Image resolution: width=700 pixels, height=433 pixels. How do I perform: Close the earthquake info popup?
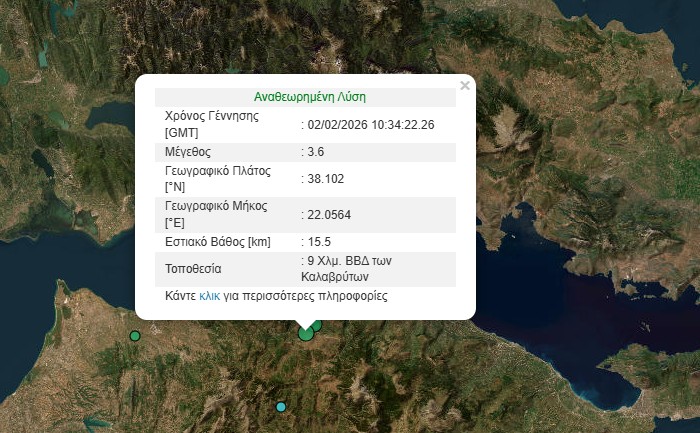click(464, 86)
